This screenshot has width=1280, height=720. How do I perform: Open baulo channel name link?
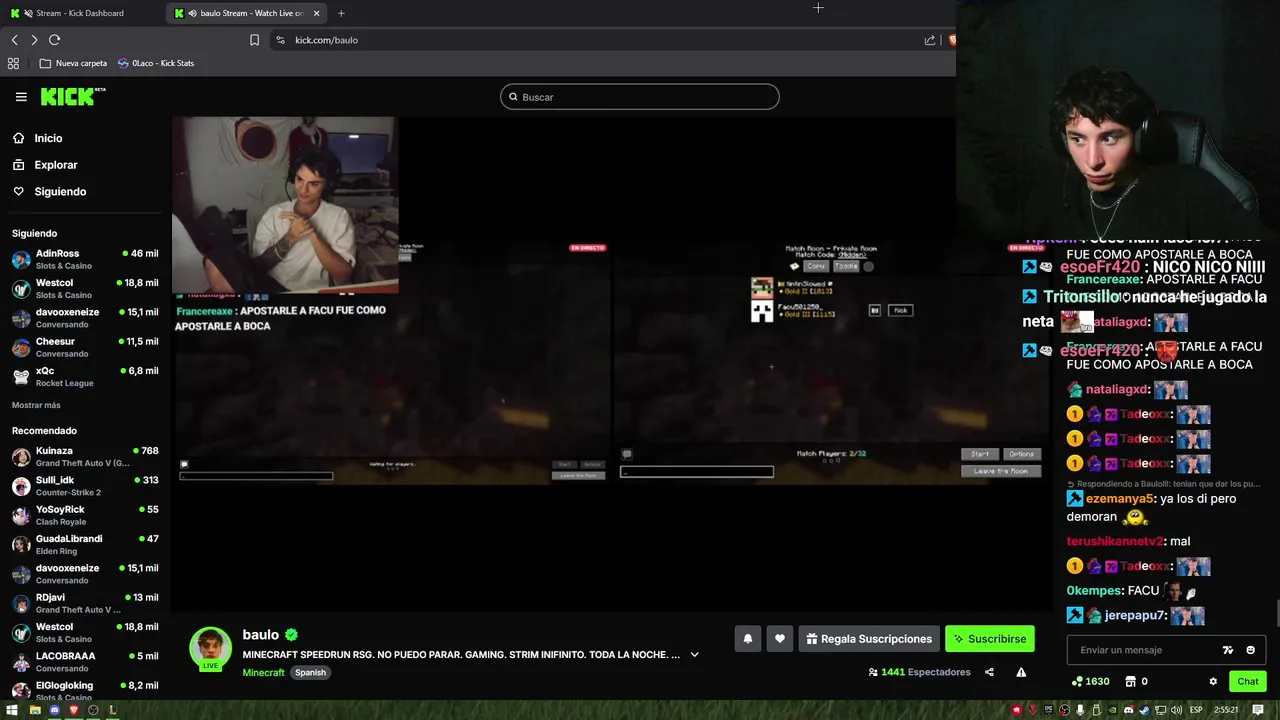(260, 635)
